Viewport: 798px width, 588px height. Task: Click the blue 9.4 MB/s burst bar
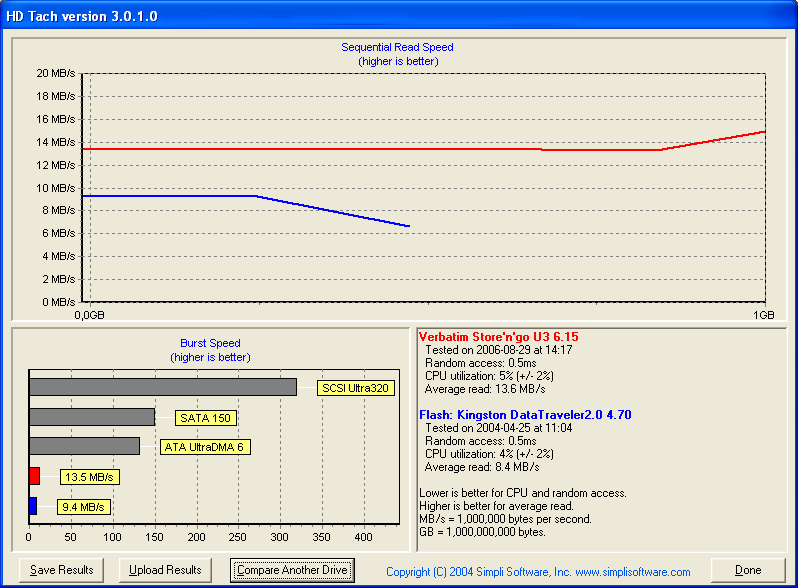(33, 506)
